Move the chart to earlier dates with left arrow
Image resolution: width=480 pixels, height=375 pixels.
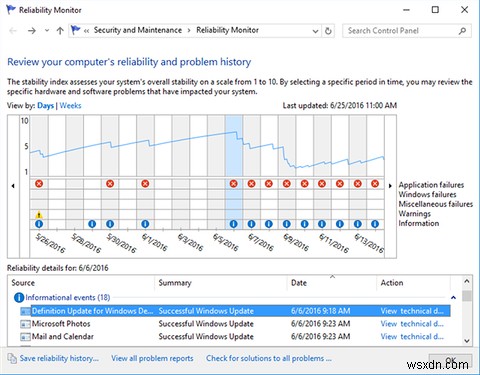pos(13,186)
